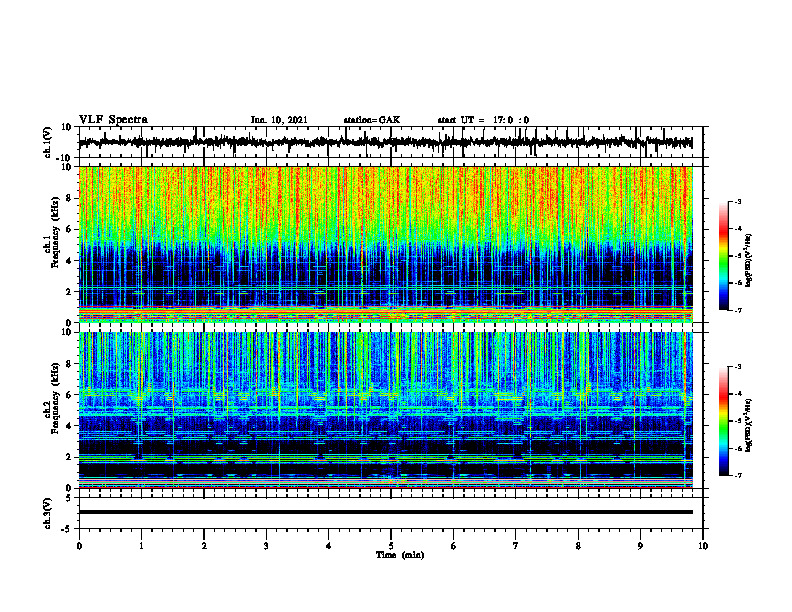Image resolution: width=792 pixels, height=612 pixels.
Task: Click the "6" kHz tick of ch.2 spectrogram
Action: 70,395
